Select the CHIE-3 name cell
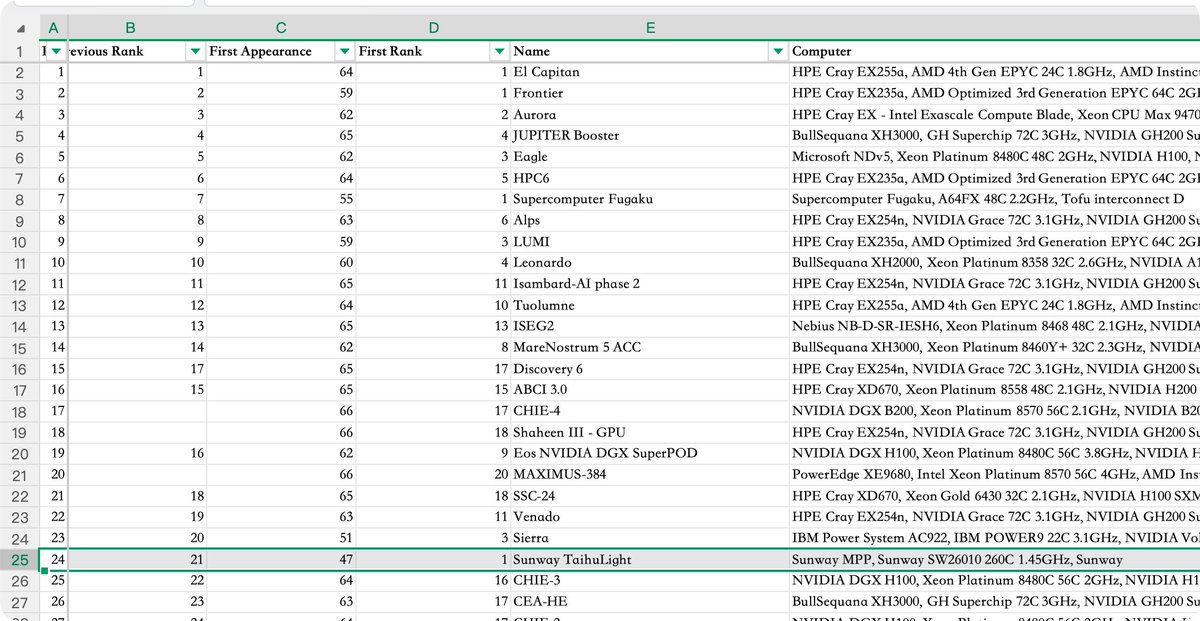 pyautogui.click(x=650, y=581)
